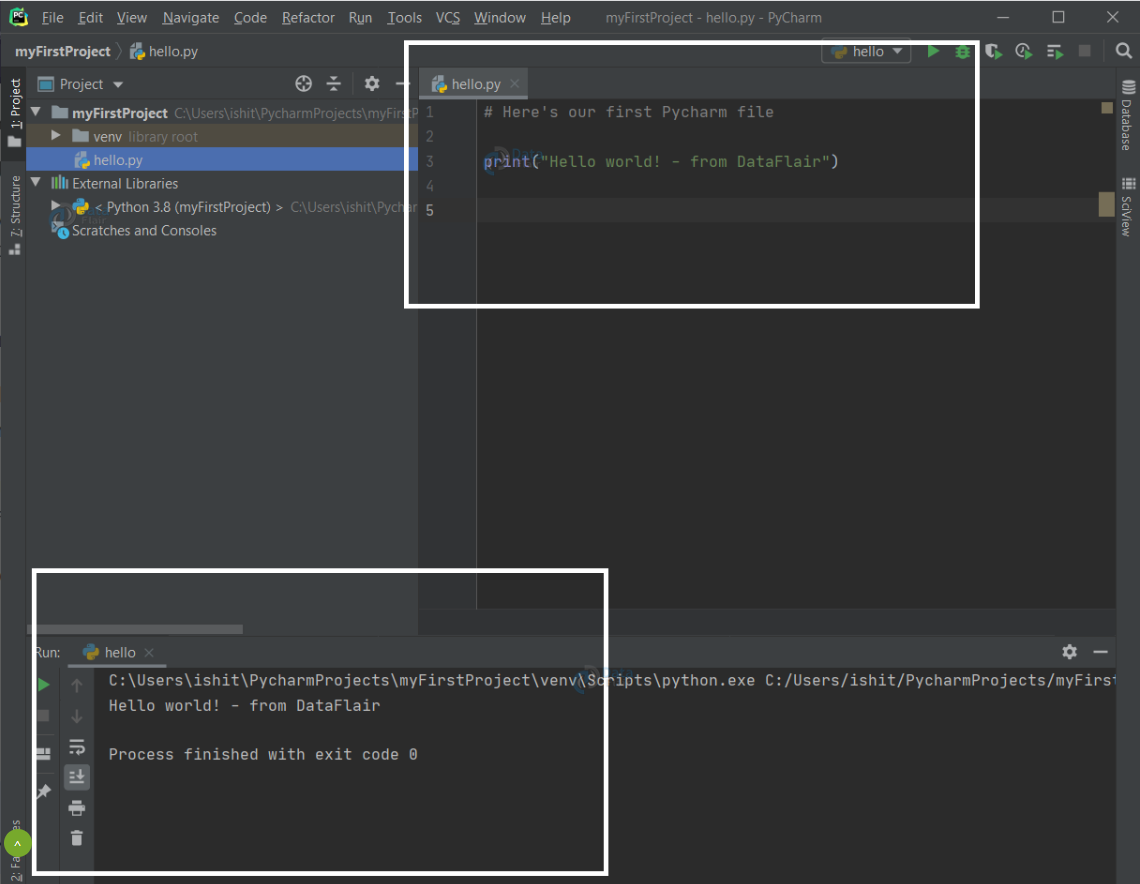Click the print statement on line 3
1140x884 pixels.
coord(661,161)
